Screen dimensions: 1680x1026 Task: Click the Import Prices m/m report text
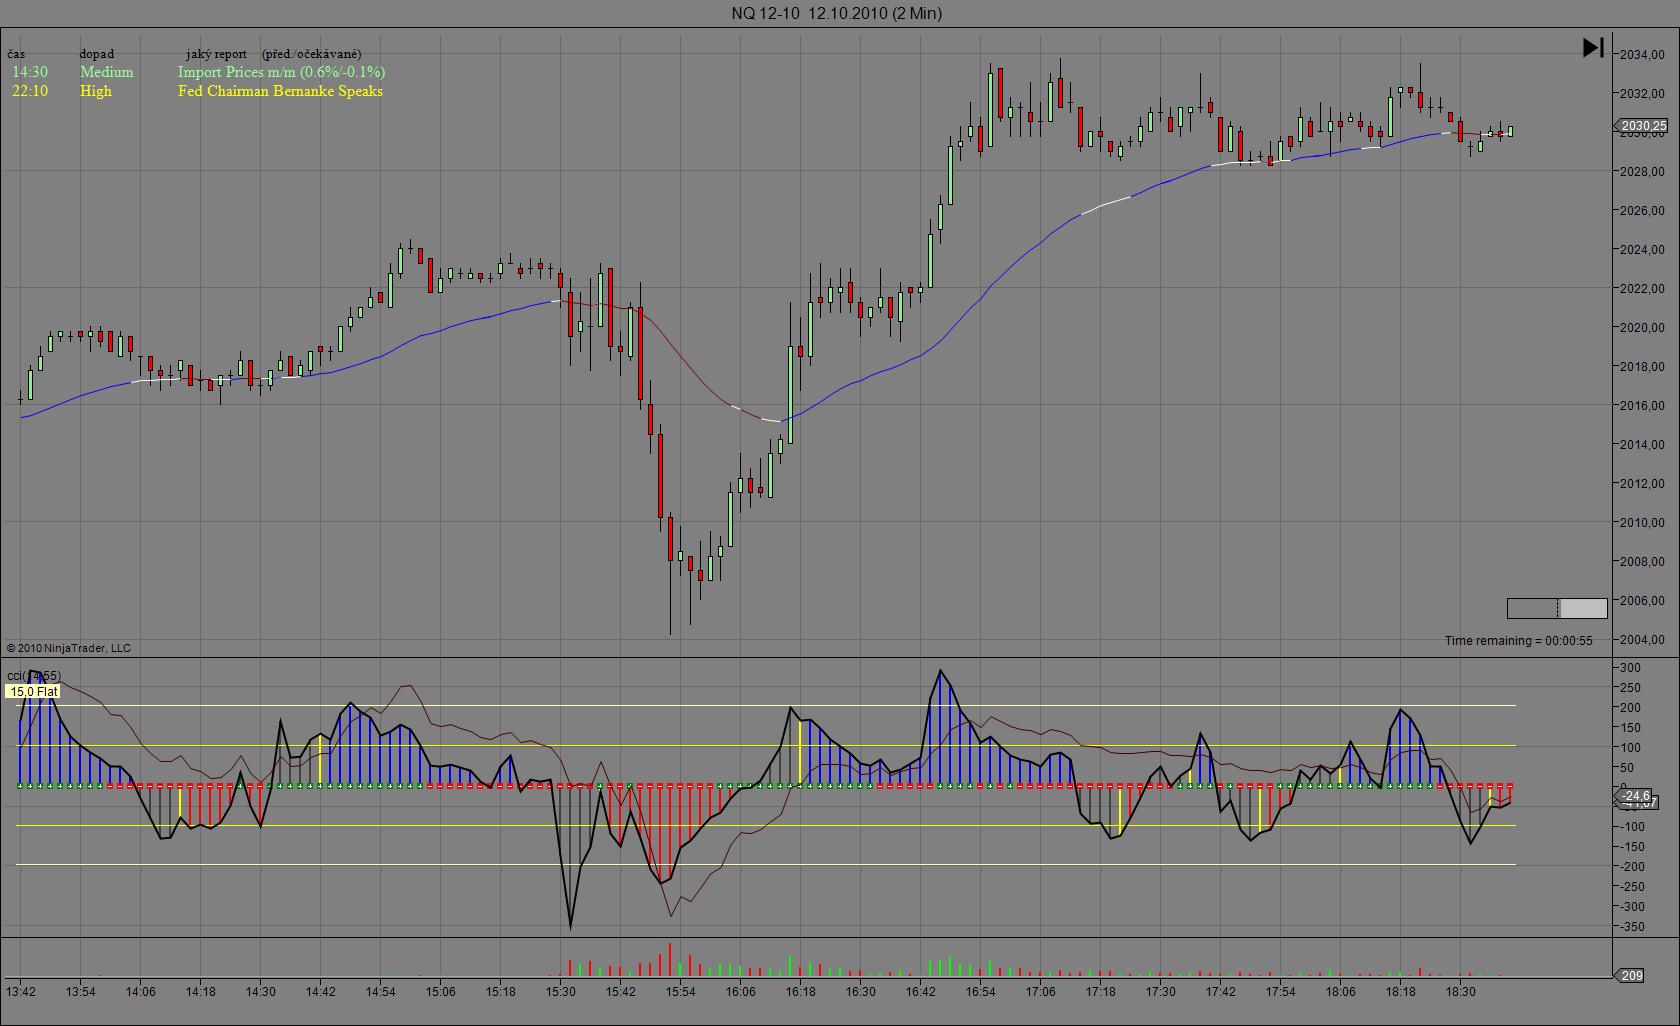[x=281, y=72]
